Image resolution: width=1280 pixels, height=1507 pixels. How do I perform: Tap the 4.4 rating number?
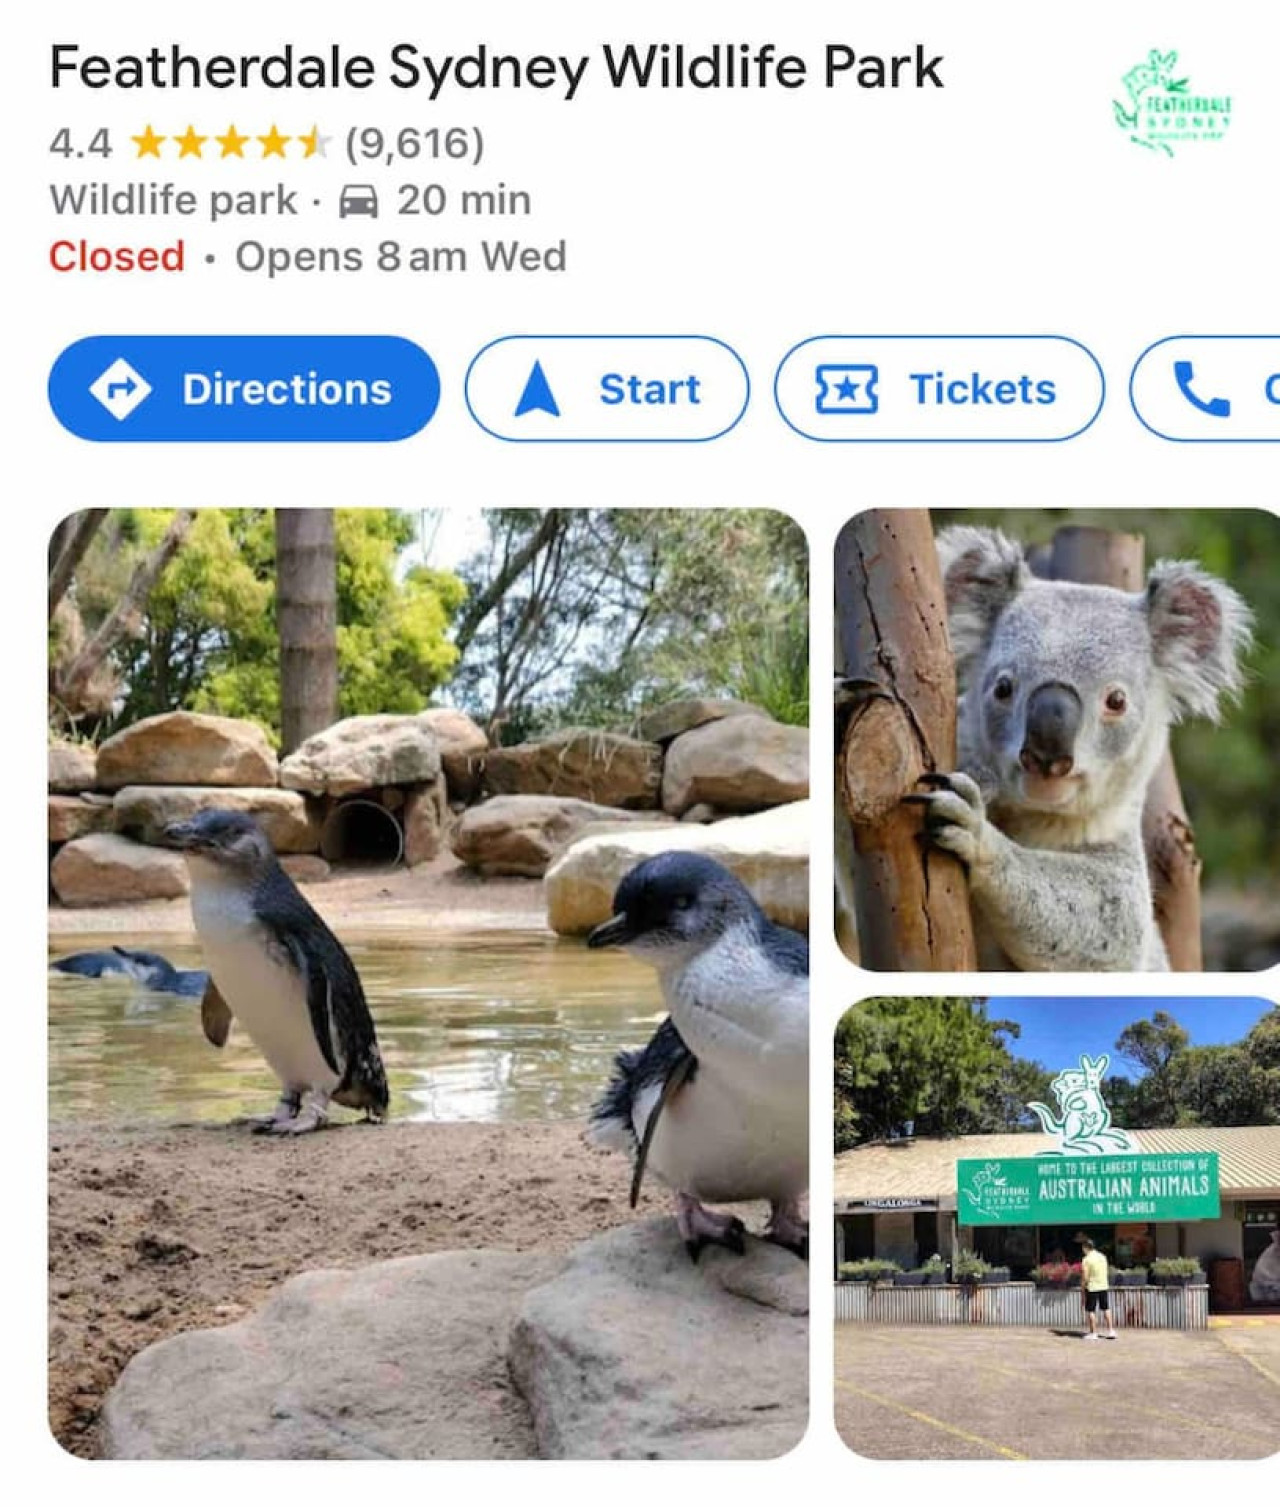(81, 144)
